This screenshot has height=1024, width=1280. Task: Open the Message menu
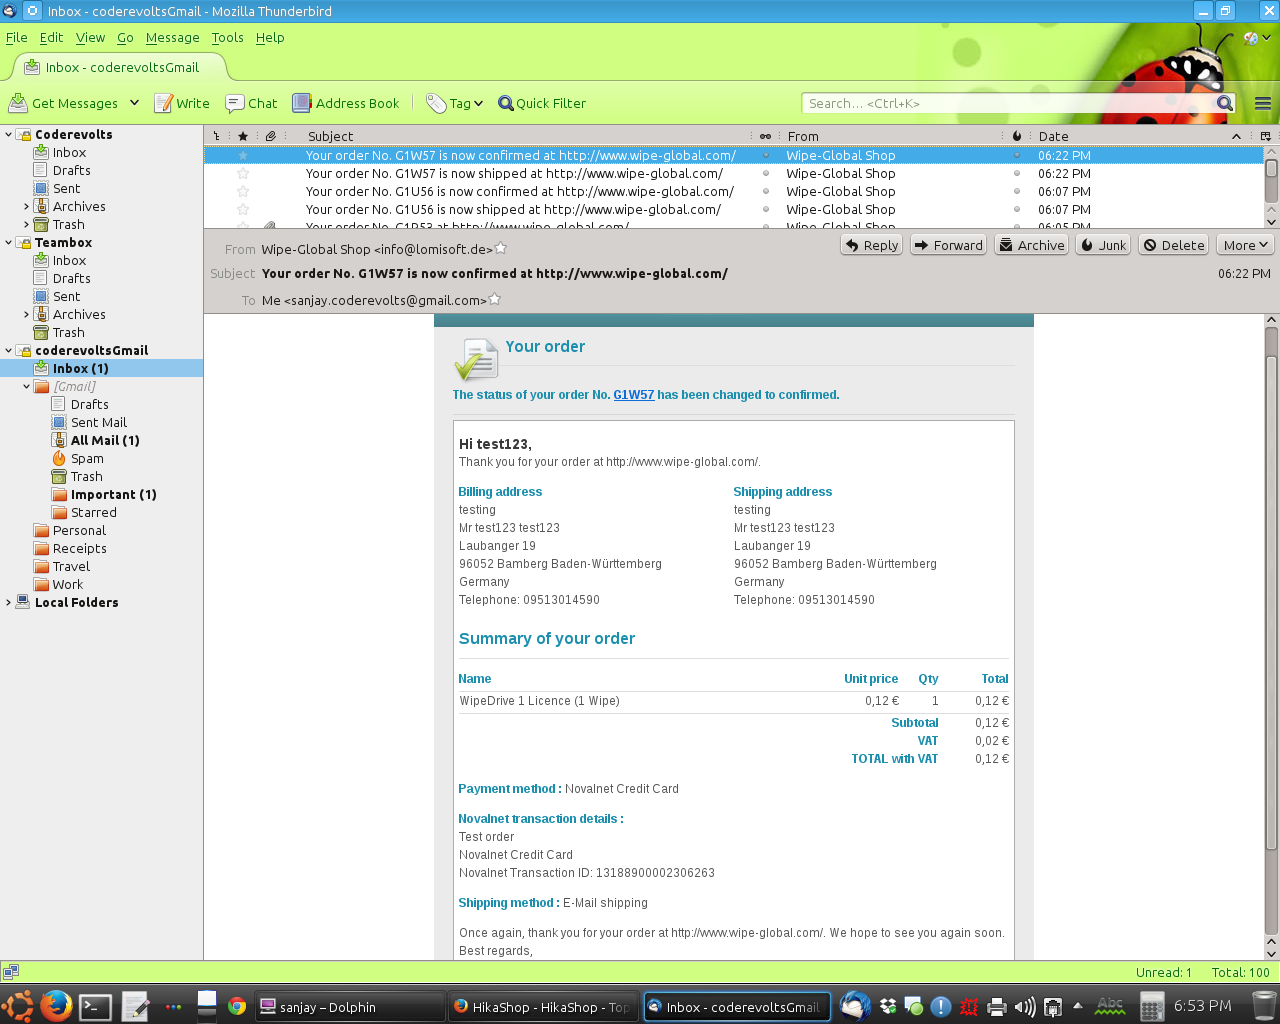173,38
